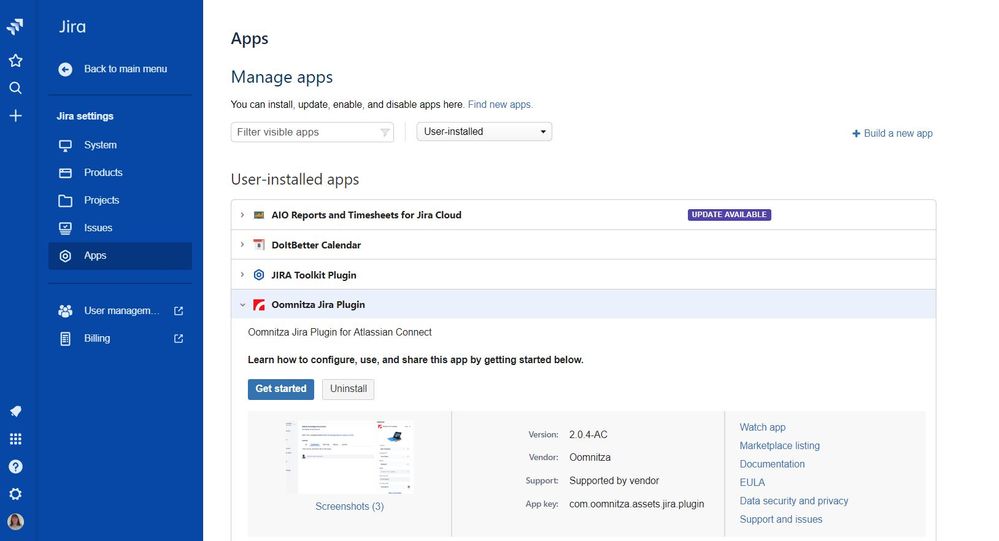
Task: Click external link icon beside User management
Action: point(178,311)
